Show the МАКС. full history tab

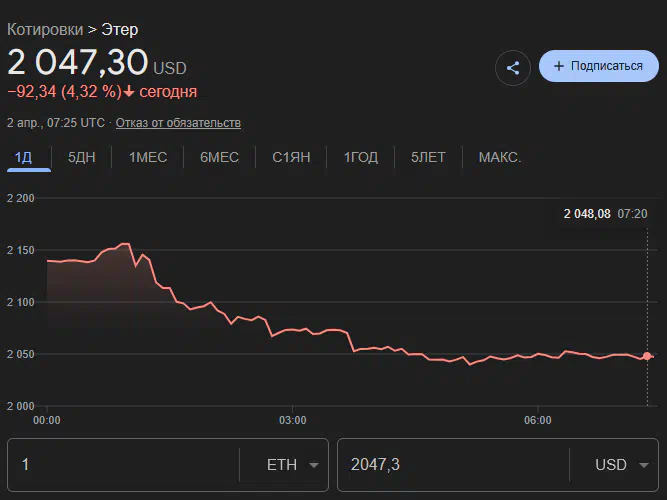(x=500, y=157)
